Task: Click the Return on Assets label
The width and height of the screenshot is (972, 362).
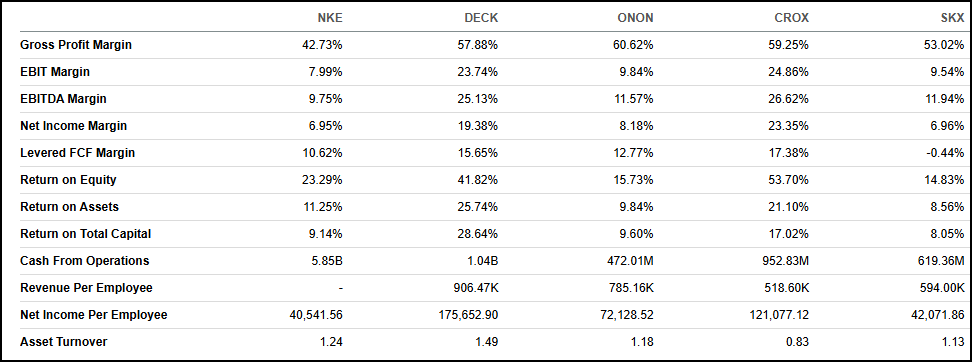Action: [x=69, y=207]
